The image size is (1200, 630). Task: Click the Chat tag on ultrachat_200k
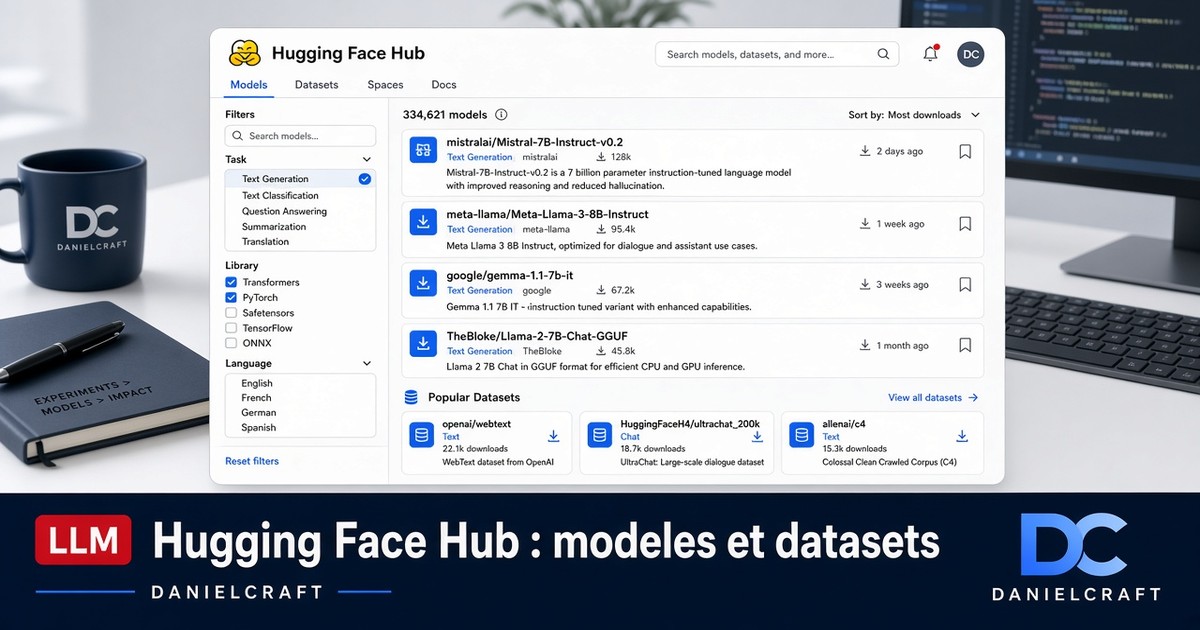pos(630,436)
